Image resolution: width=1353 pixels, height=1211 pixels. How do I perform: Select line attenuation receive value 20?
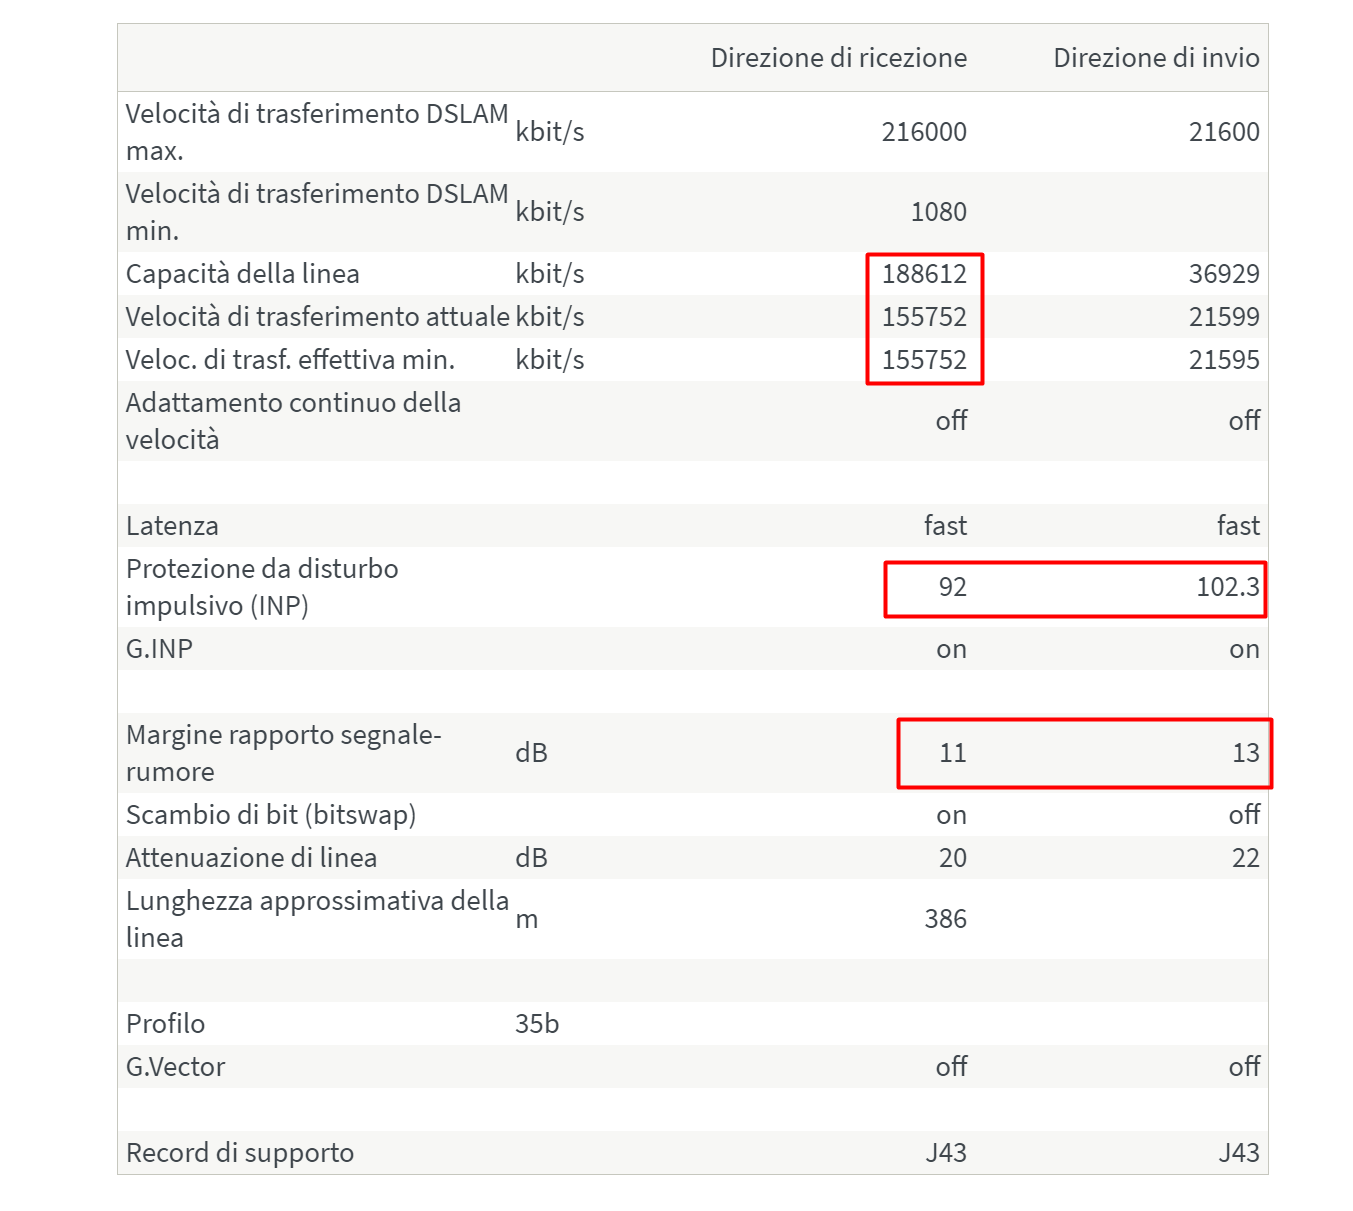pos(952,858)
